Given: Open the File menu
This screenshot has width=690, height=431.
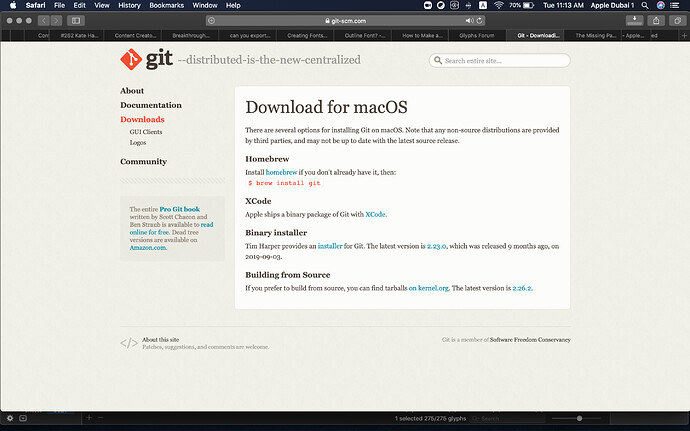Looking at the screenshot, I should (59, 5).
